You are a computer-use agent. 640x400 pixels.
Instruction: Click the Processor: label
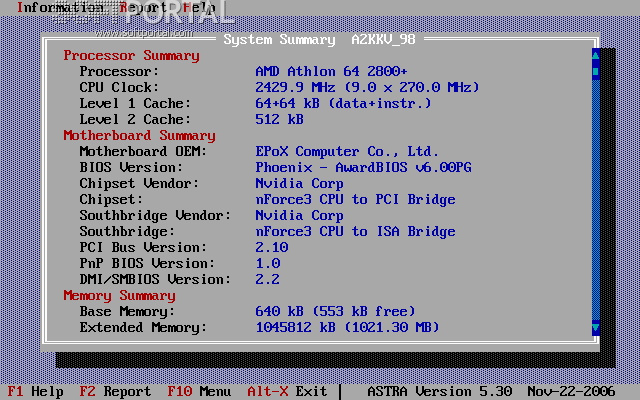[119, 71]
